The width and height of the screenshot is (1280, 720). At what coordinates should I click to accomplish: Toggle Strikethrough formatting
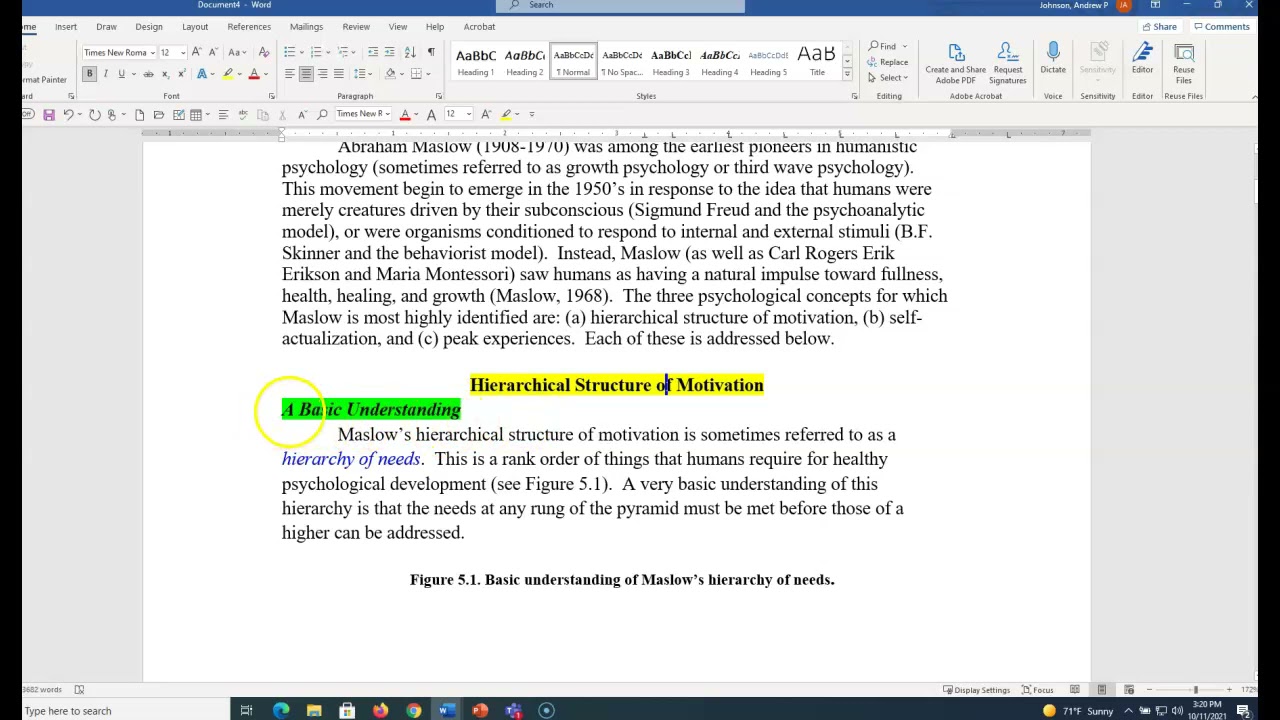point(148,74)
